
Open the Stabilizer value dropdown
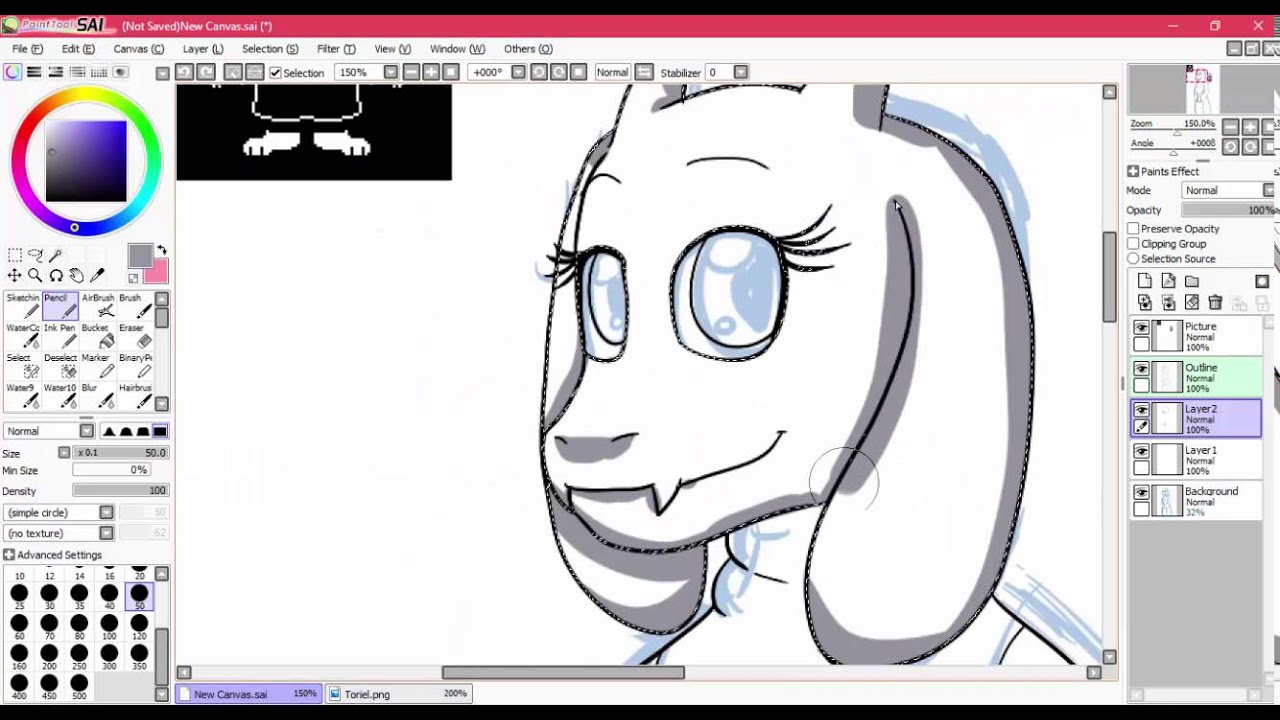pos(741,72)
